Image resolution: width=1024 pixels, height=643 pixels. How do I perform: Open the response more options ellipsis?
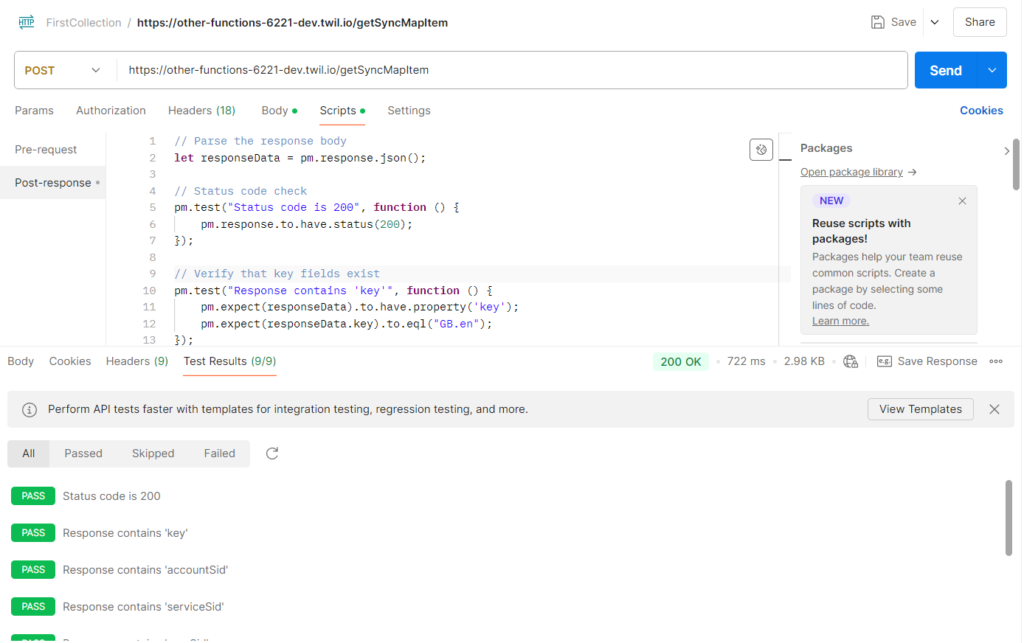[x=995, y=362]
